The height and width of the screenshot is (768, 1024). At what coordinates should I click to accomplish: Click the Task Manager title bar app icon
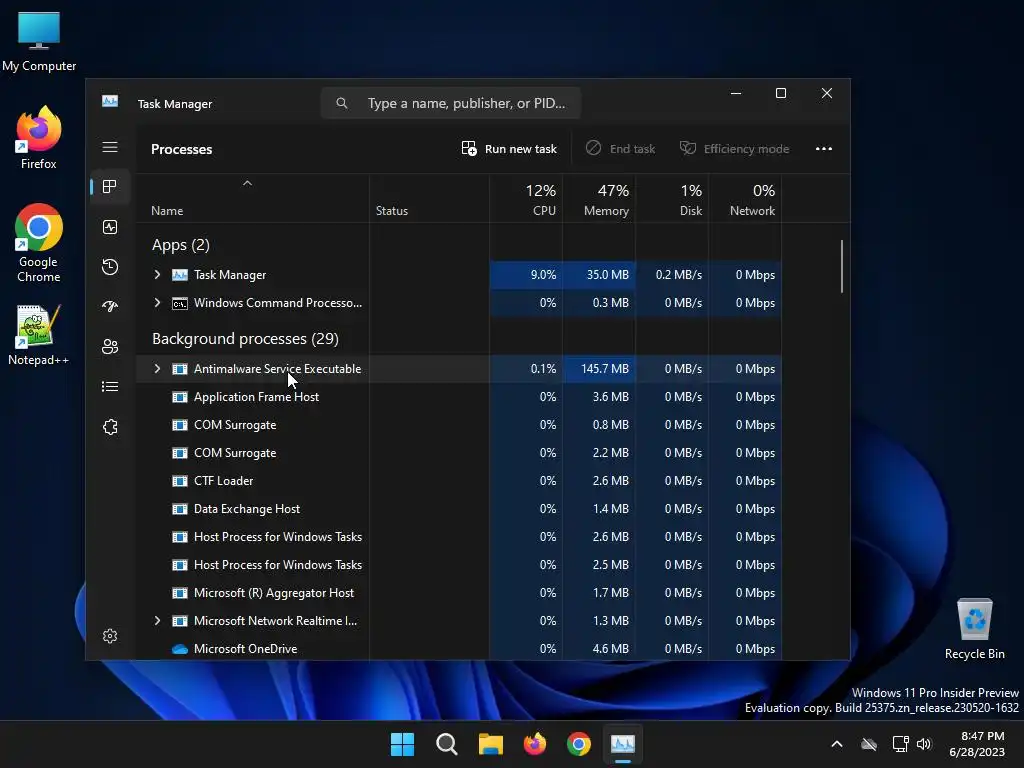pos(110,101)
